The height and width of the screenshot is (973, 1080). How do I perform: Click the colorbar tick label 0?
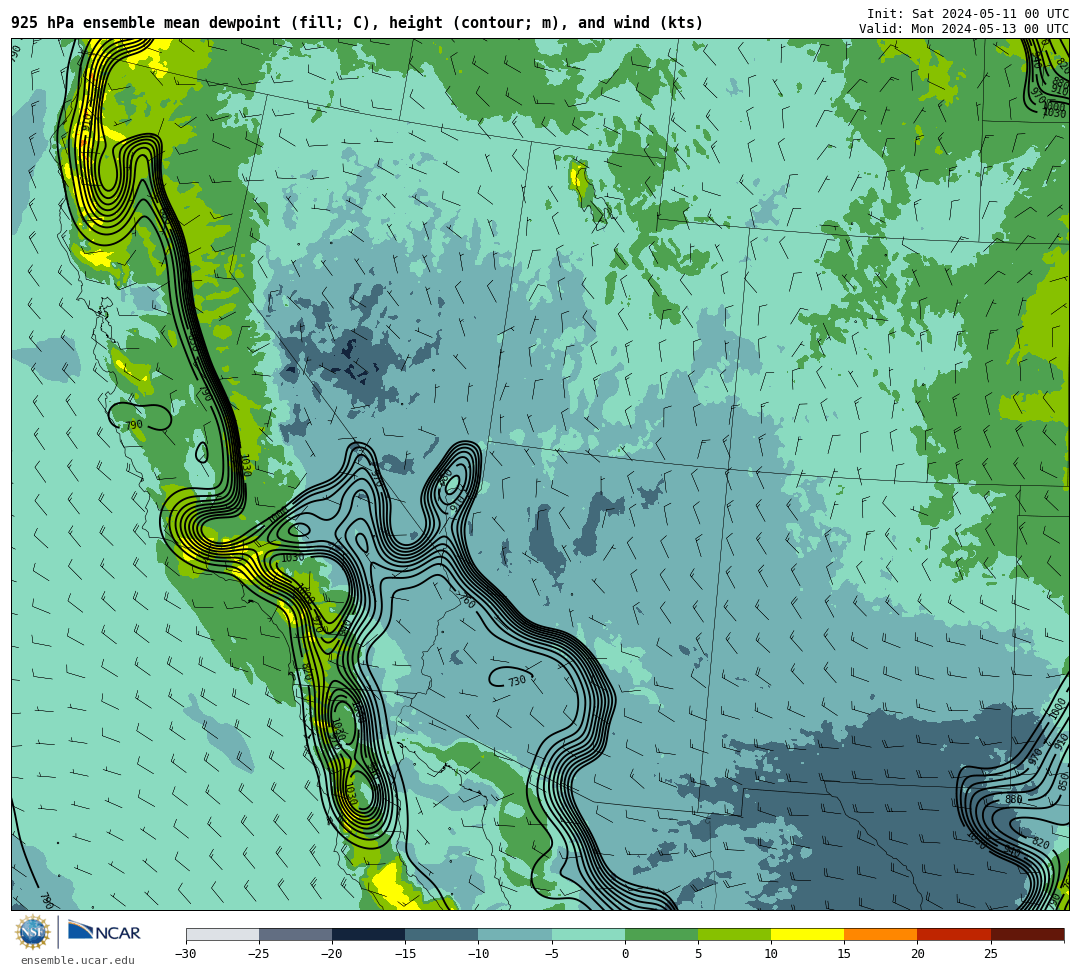tap(625, 954)
